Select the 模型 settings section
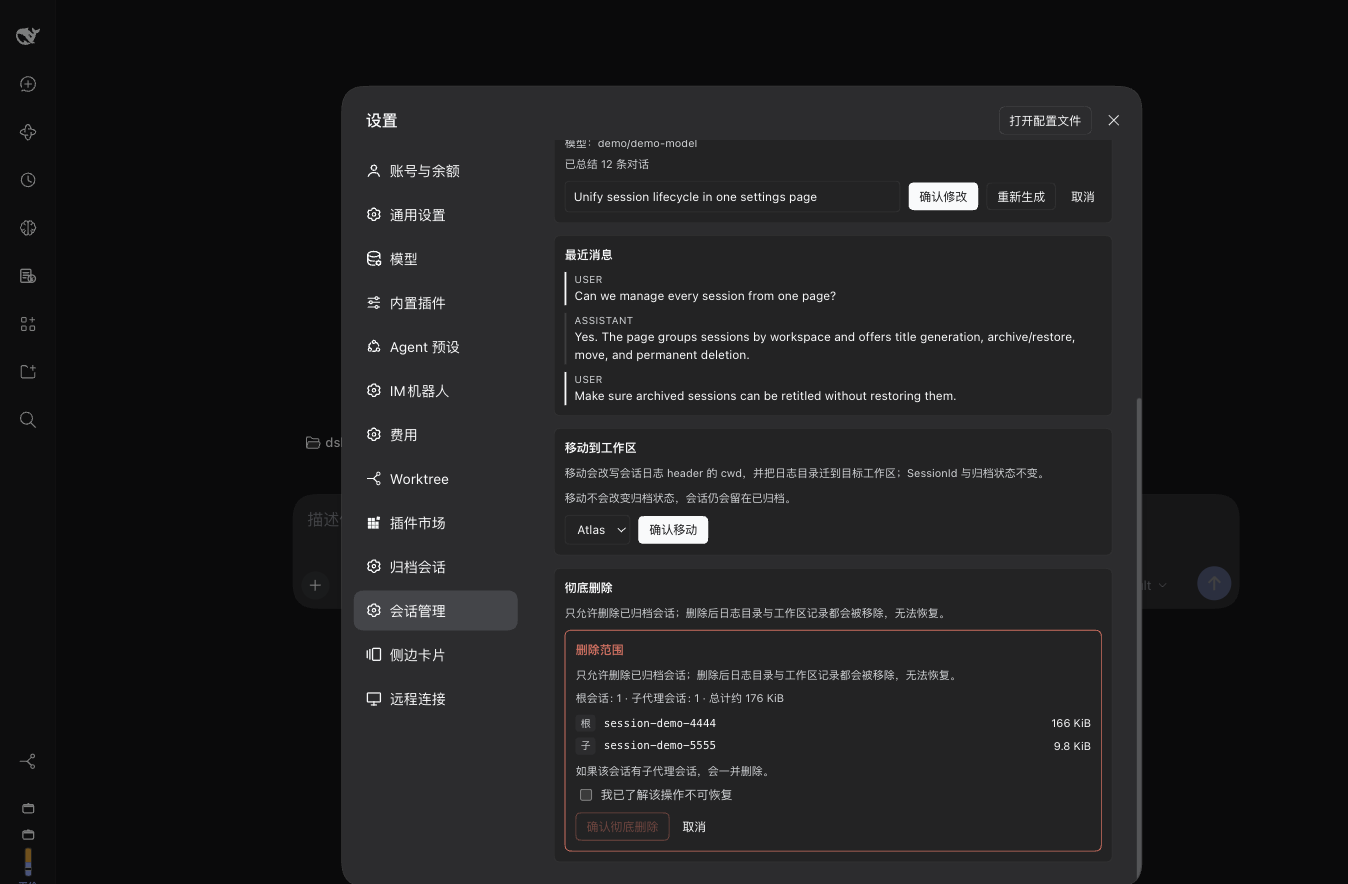The height and width of the screenshot is (884, 1348). [436, 259]
